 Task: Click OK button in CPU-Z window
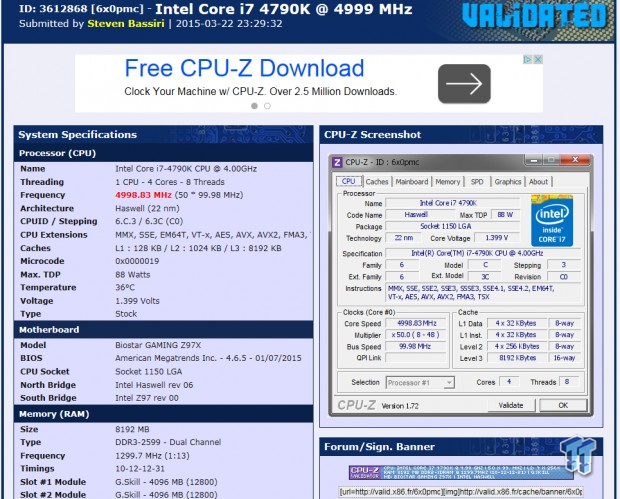click(563, 405)
